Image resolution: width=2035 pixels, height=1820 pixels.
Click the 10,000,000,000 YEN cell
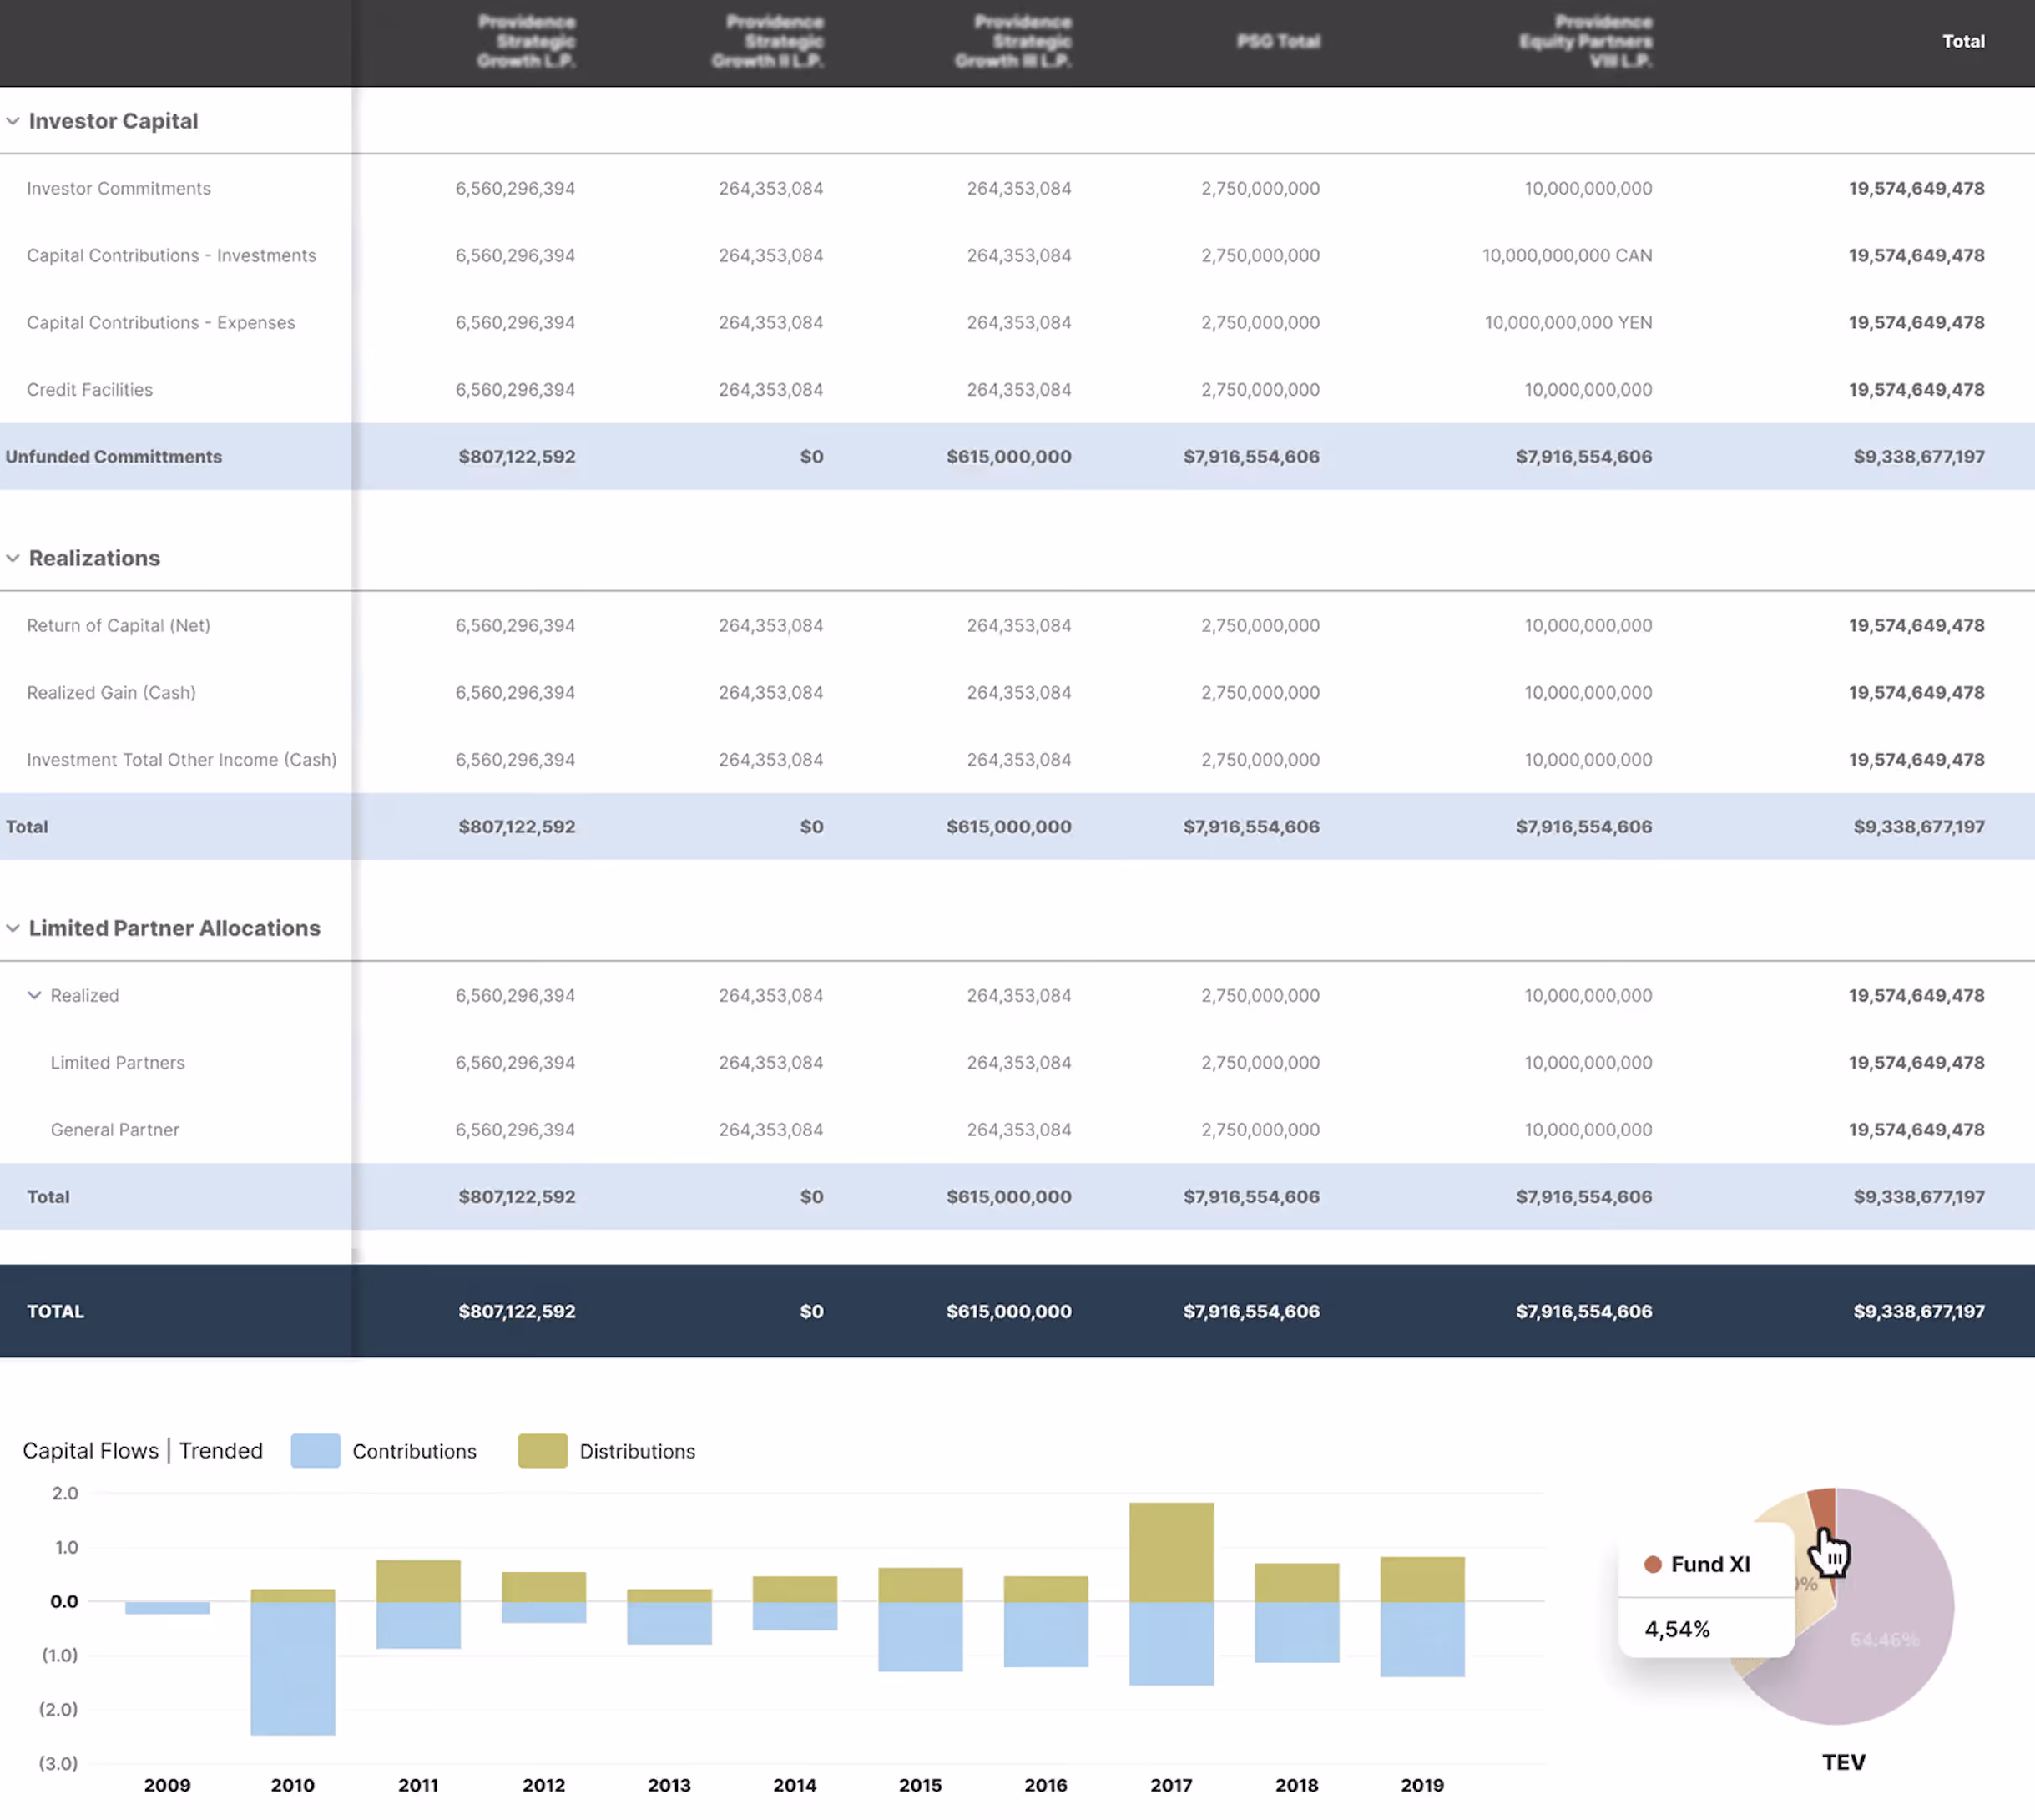click(1568, 322)
